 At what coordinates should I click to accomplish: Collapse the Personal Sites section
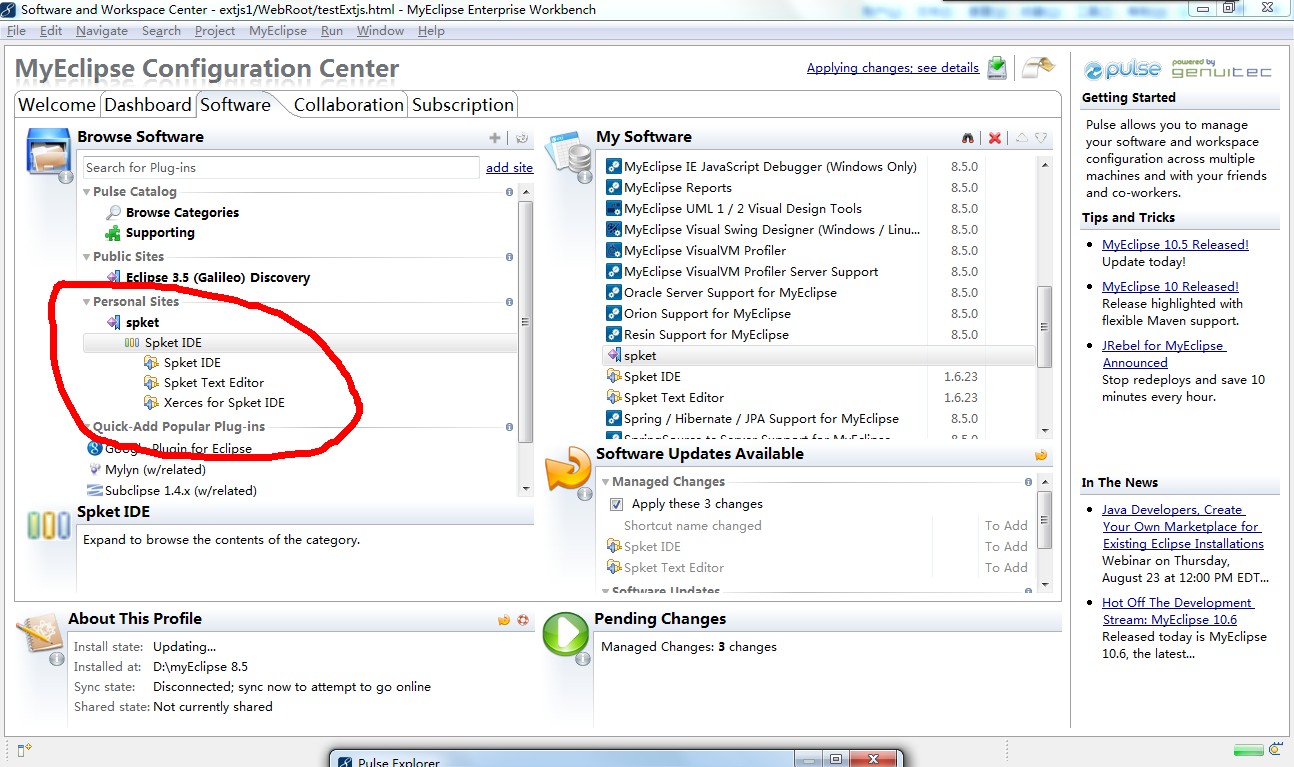point(87,302)
